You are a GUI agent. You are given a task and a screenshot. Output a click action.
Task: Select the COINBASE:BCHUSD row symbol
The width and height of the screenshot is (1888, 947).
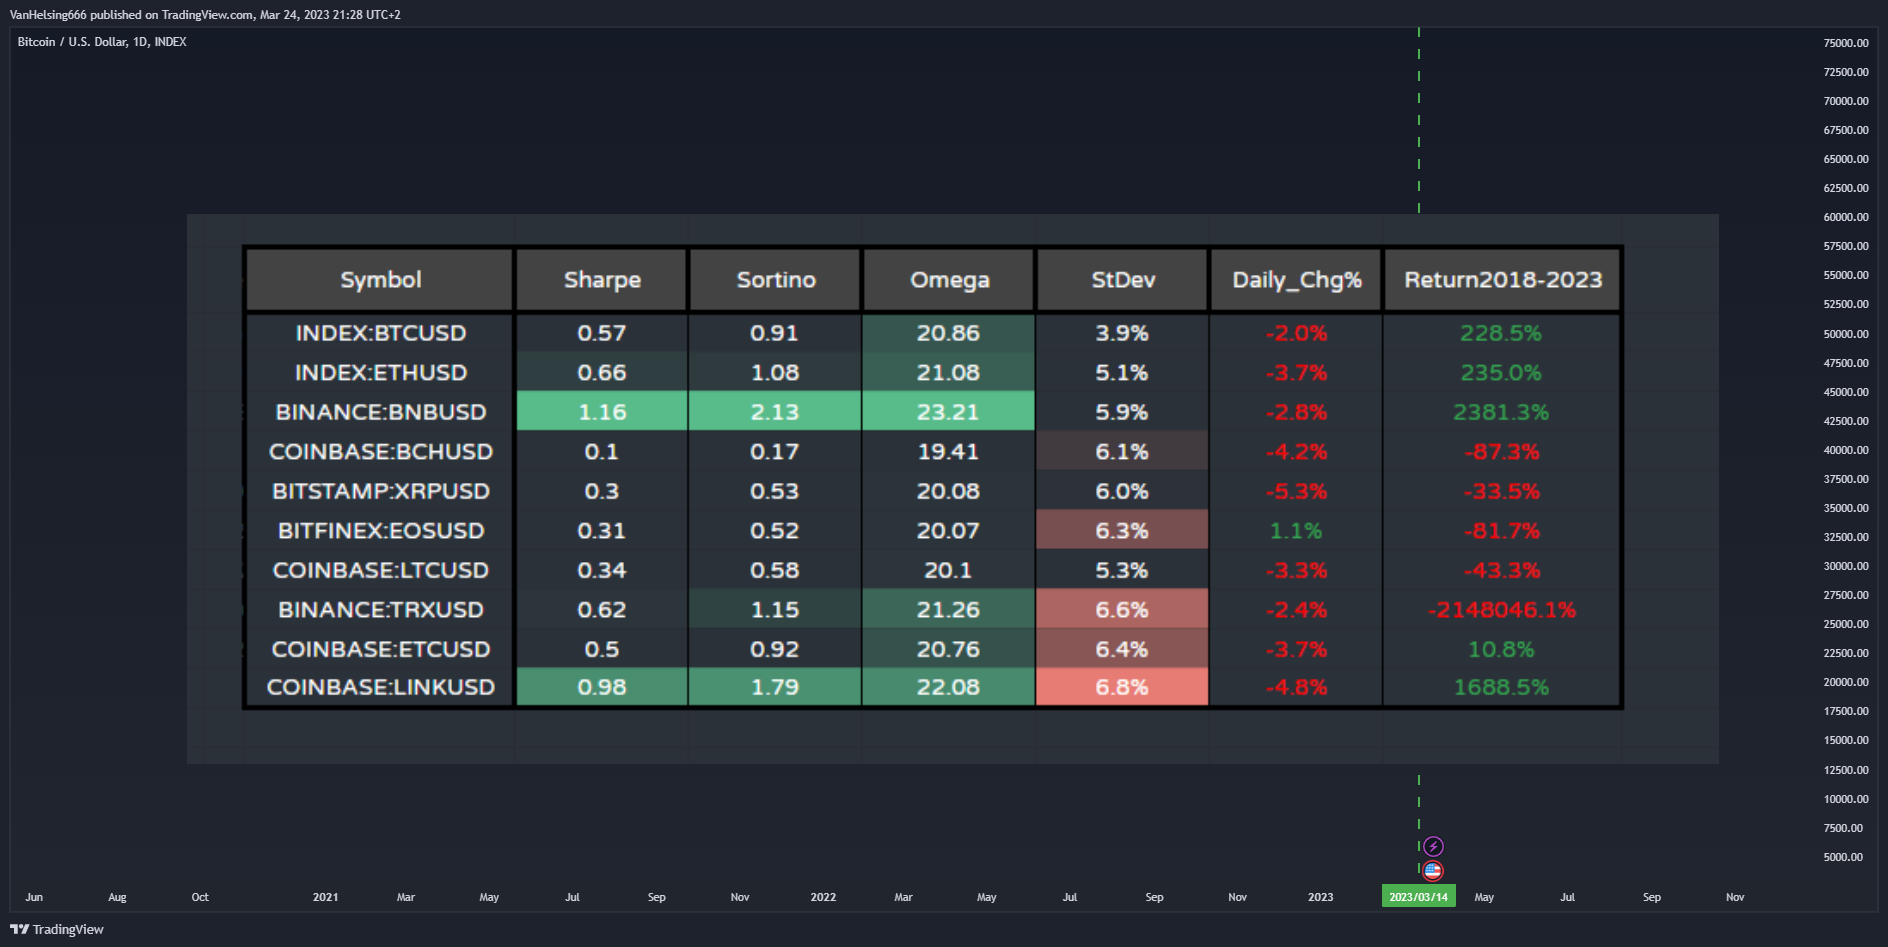point(380,452)
